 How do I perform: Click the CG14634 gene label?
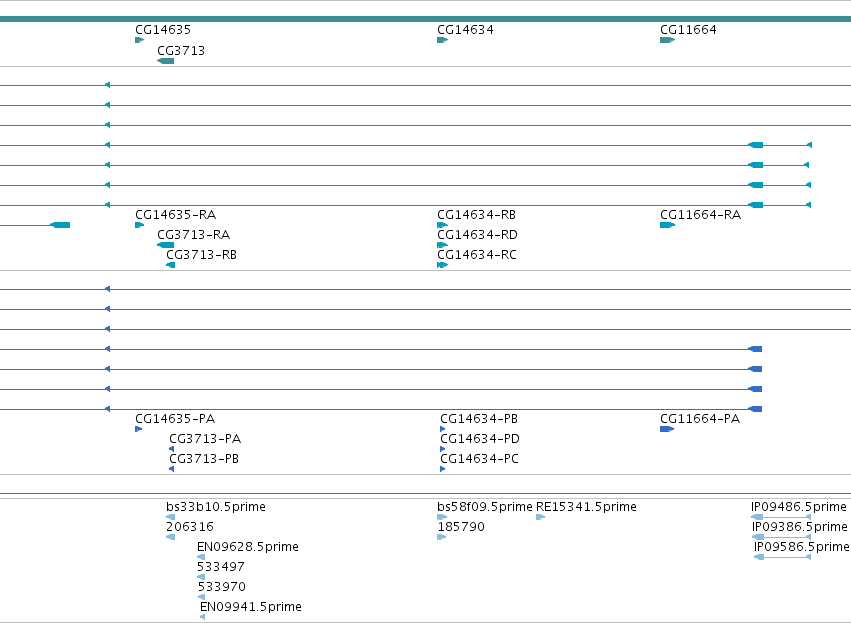coord(465,29)
